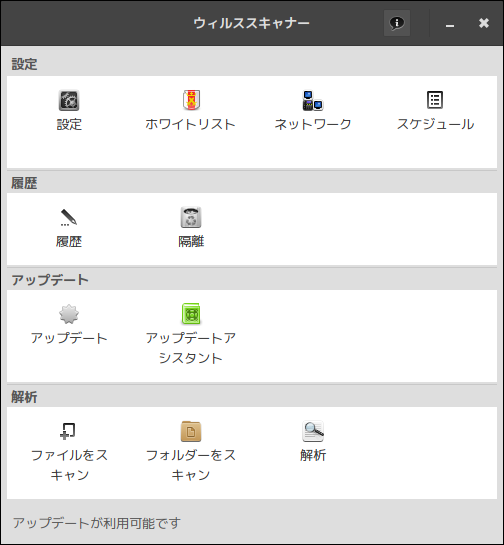Open the ホワイトリスト whitelist shield icon

click(x=191, y=100)
